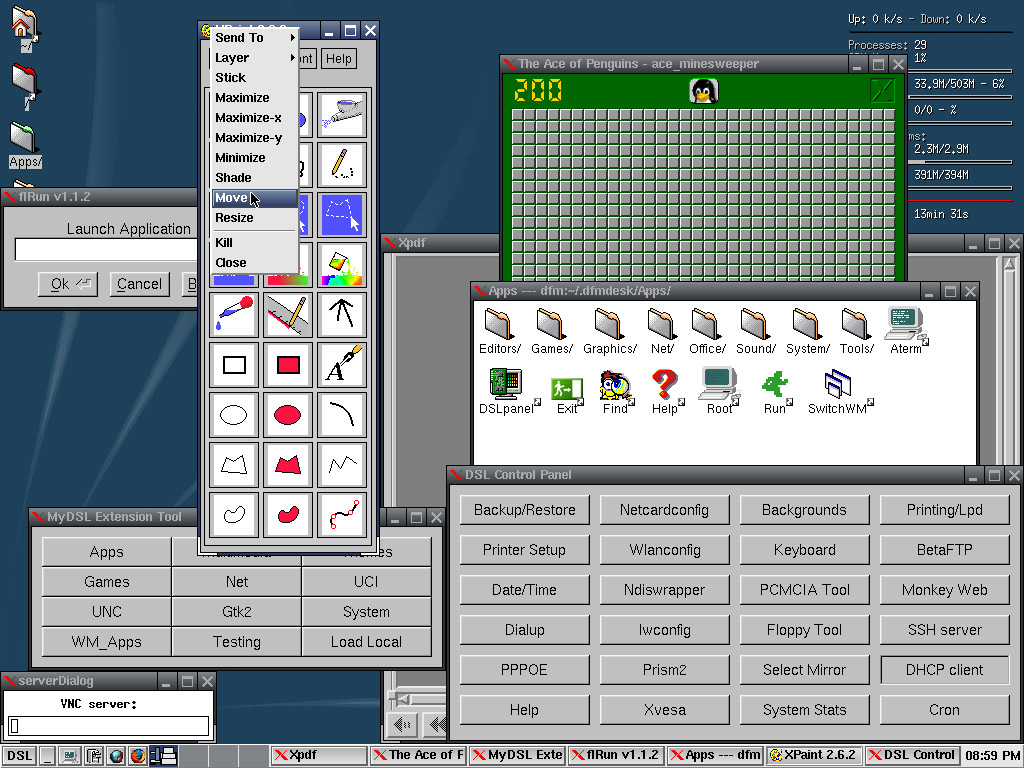The image size is (1024, 768).
Task: Select the empty rectangle tool
Action: coord(234,364)
